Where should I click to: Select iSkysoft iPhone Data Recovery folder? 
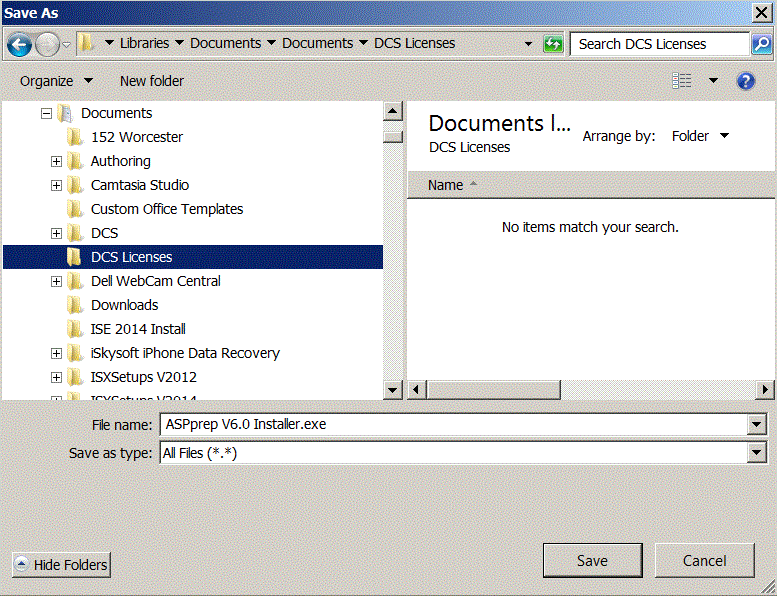185,353
